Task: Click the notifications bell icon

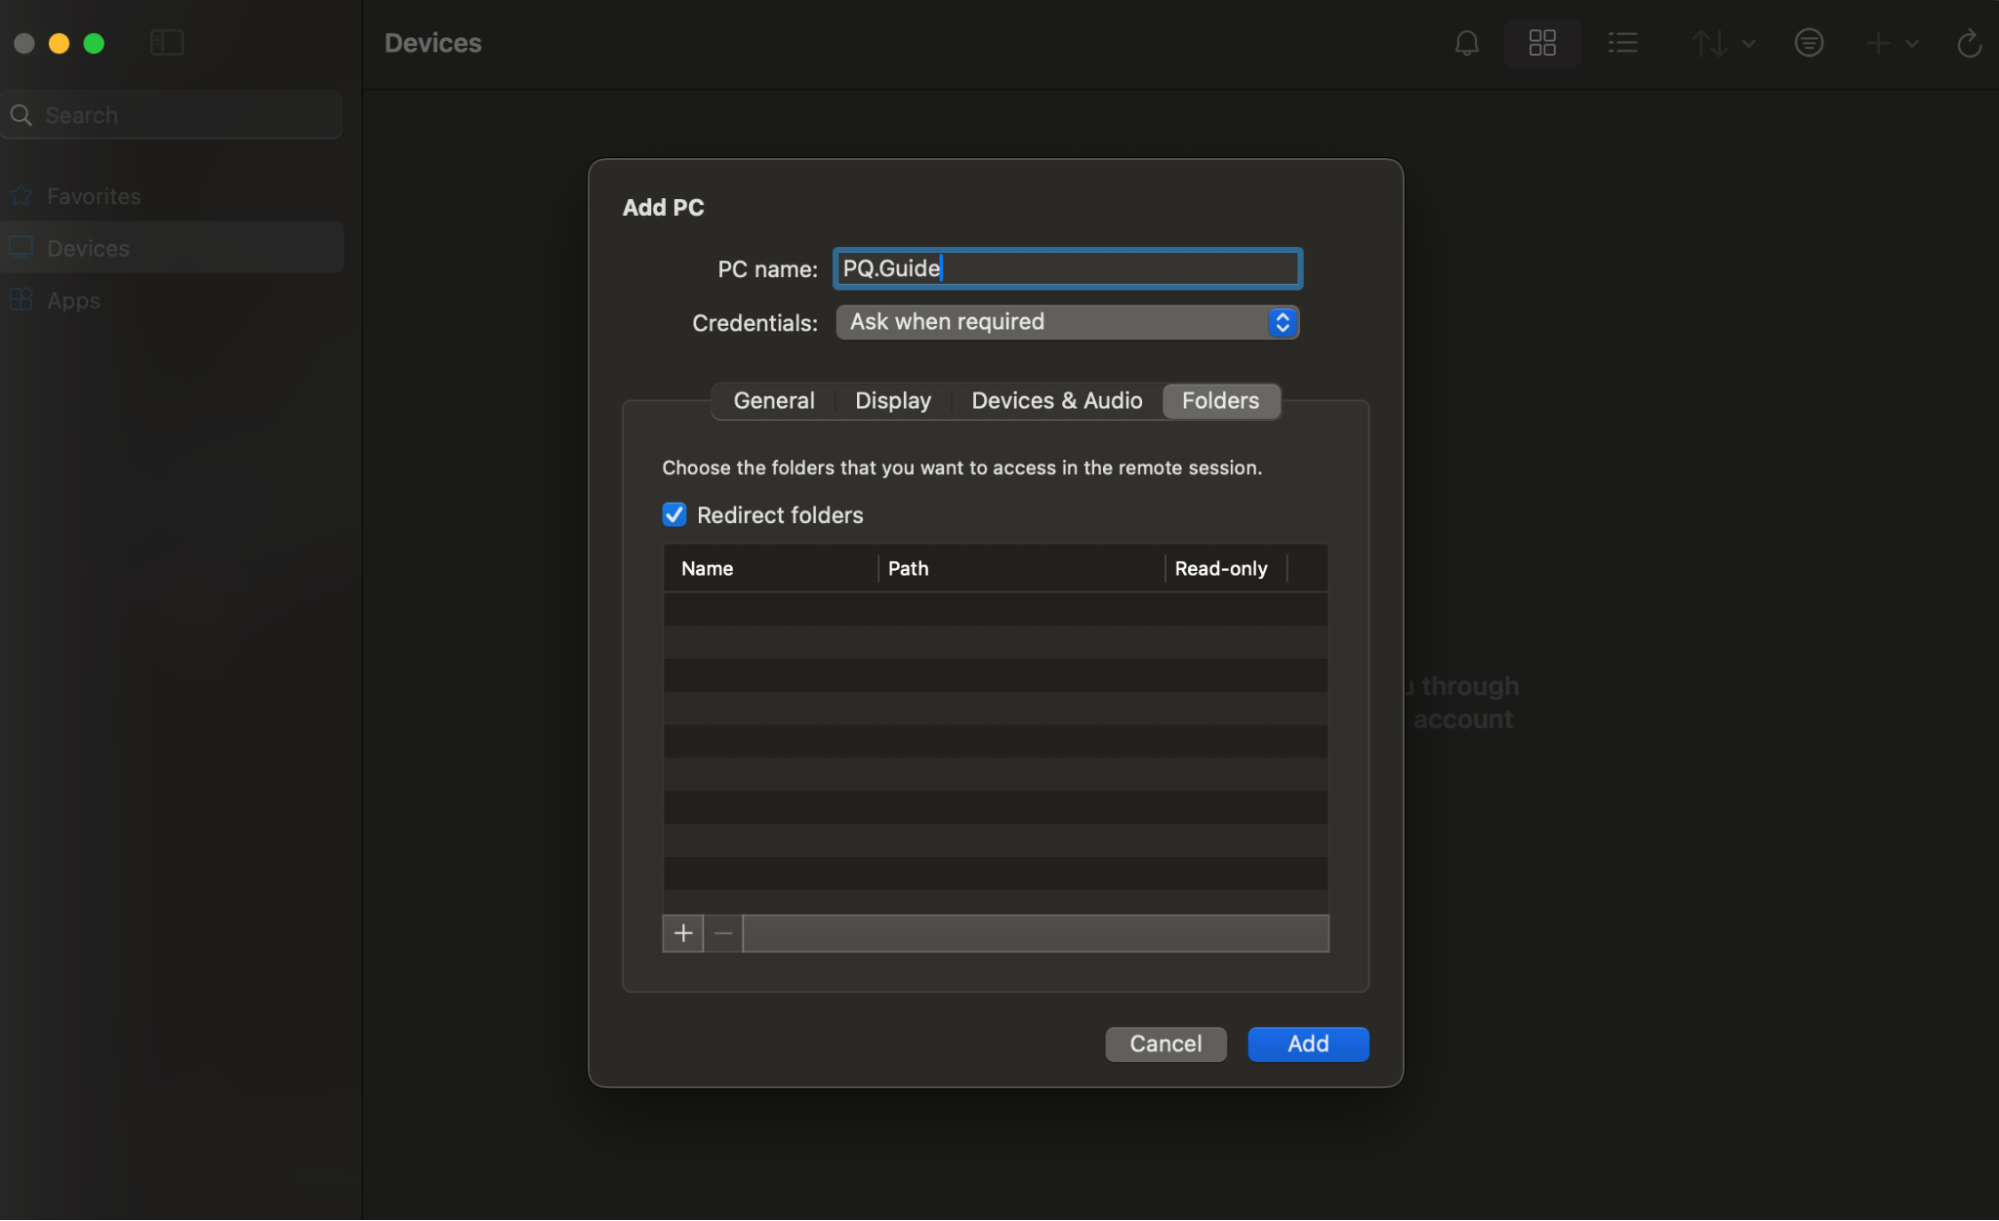Action: pos(1466,43)
